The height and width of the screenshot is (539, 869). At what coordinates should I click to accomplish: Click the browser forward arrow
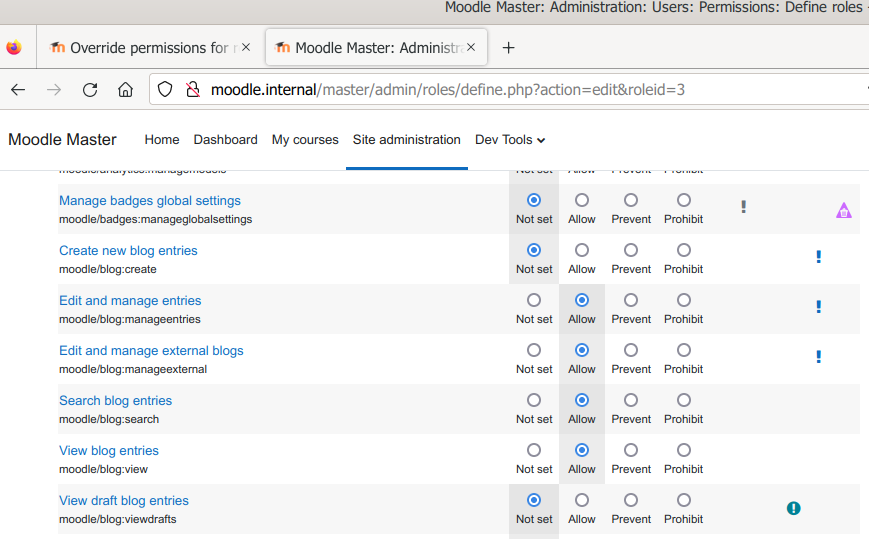click(54, 90)
